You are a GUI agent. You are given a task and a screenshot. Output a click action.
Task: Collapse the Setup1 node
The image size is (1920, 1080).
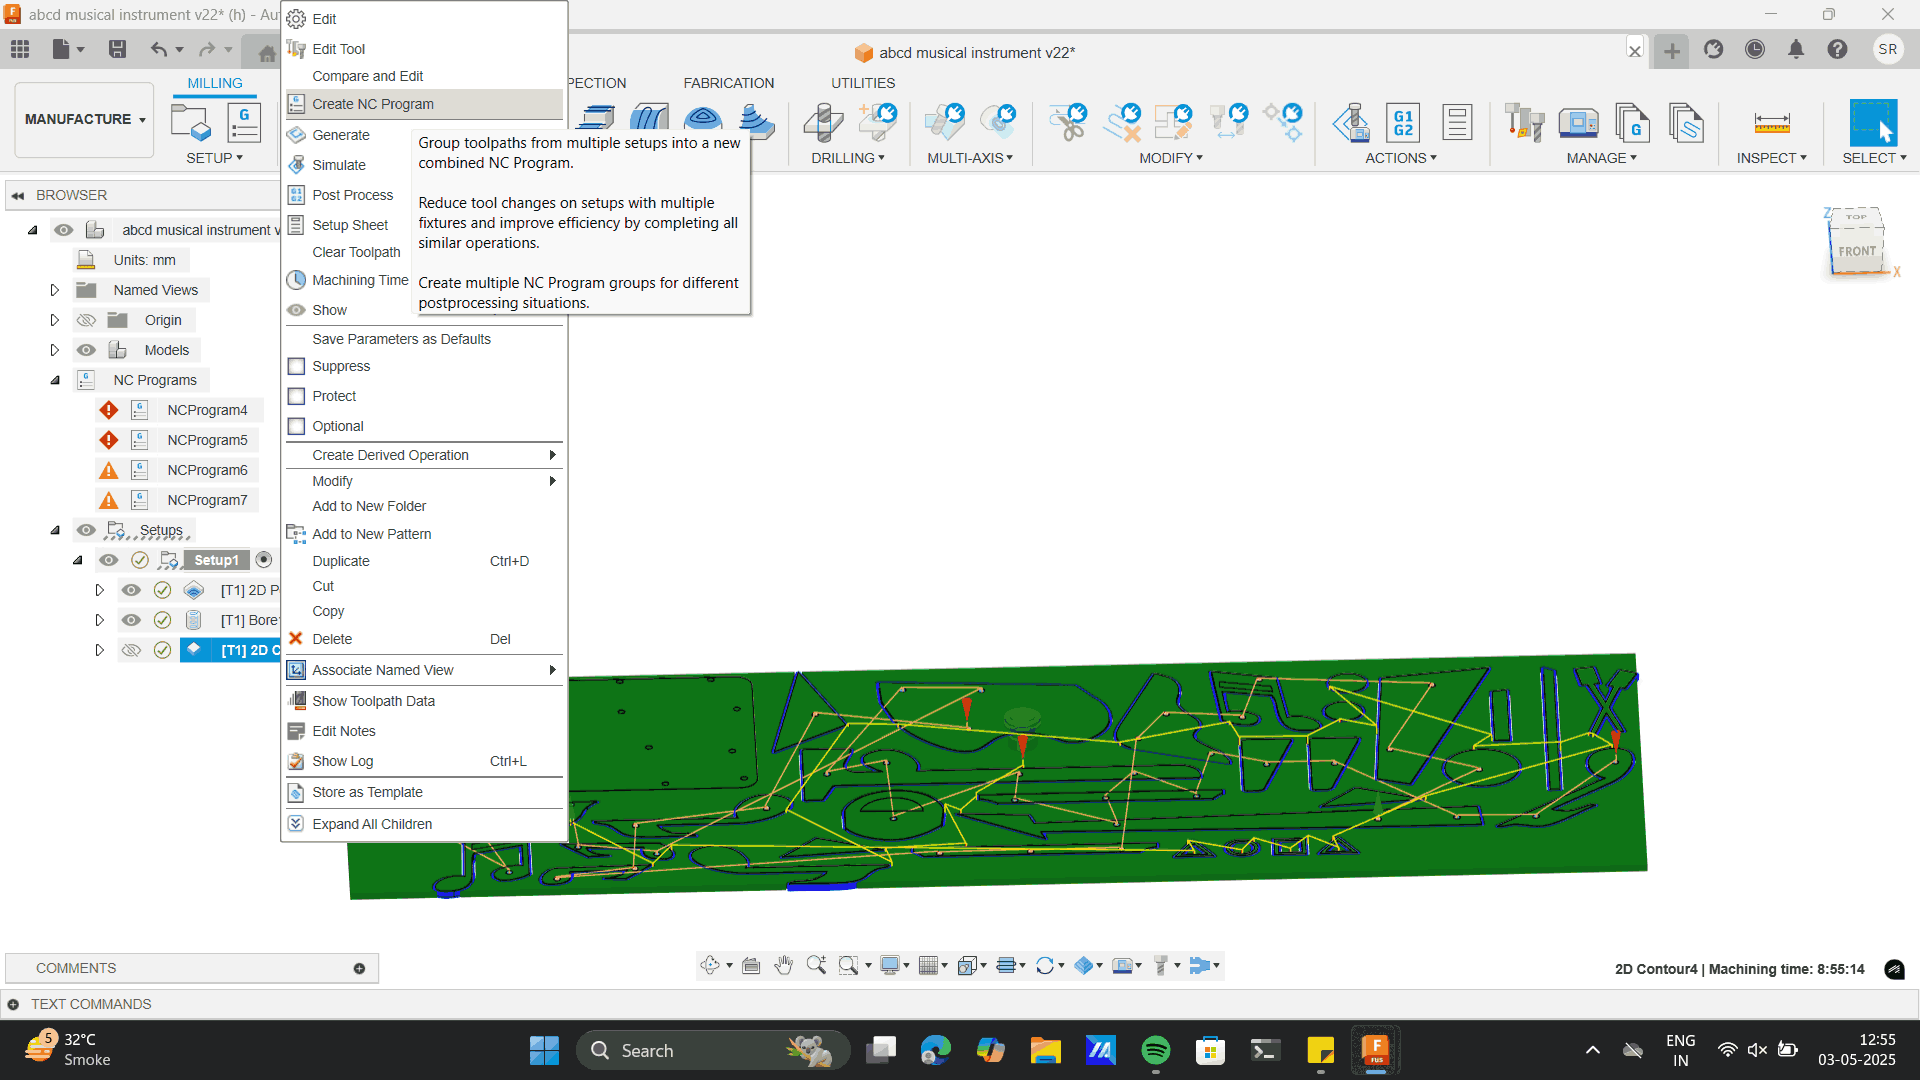pyautogui.click(x=77, y=560)
